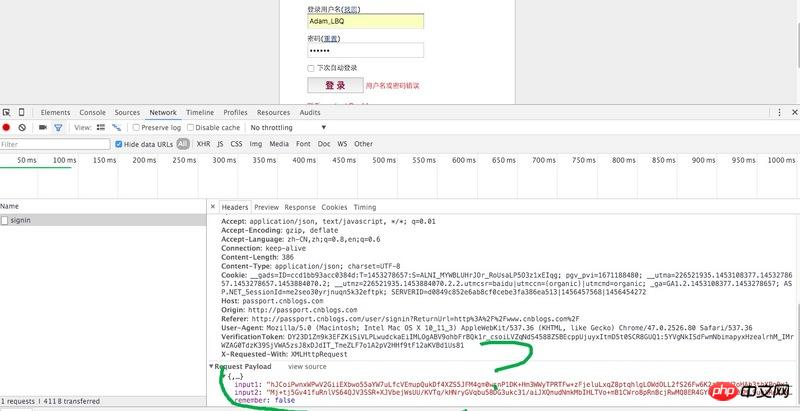
Task: Select the Headers detail tab
Action: pos(235,207)
